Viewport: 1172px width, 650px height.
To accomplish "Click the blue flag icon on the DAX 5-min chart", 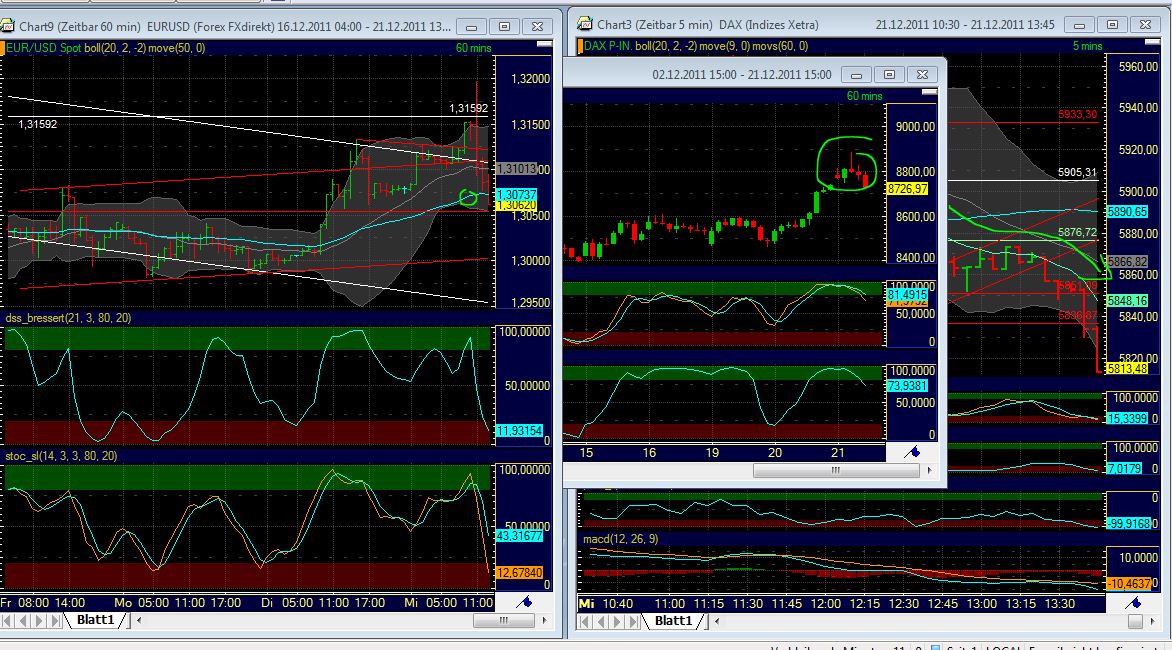I will [x=1136, y=601].
